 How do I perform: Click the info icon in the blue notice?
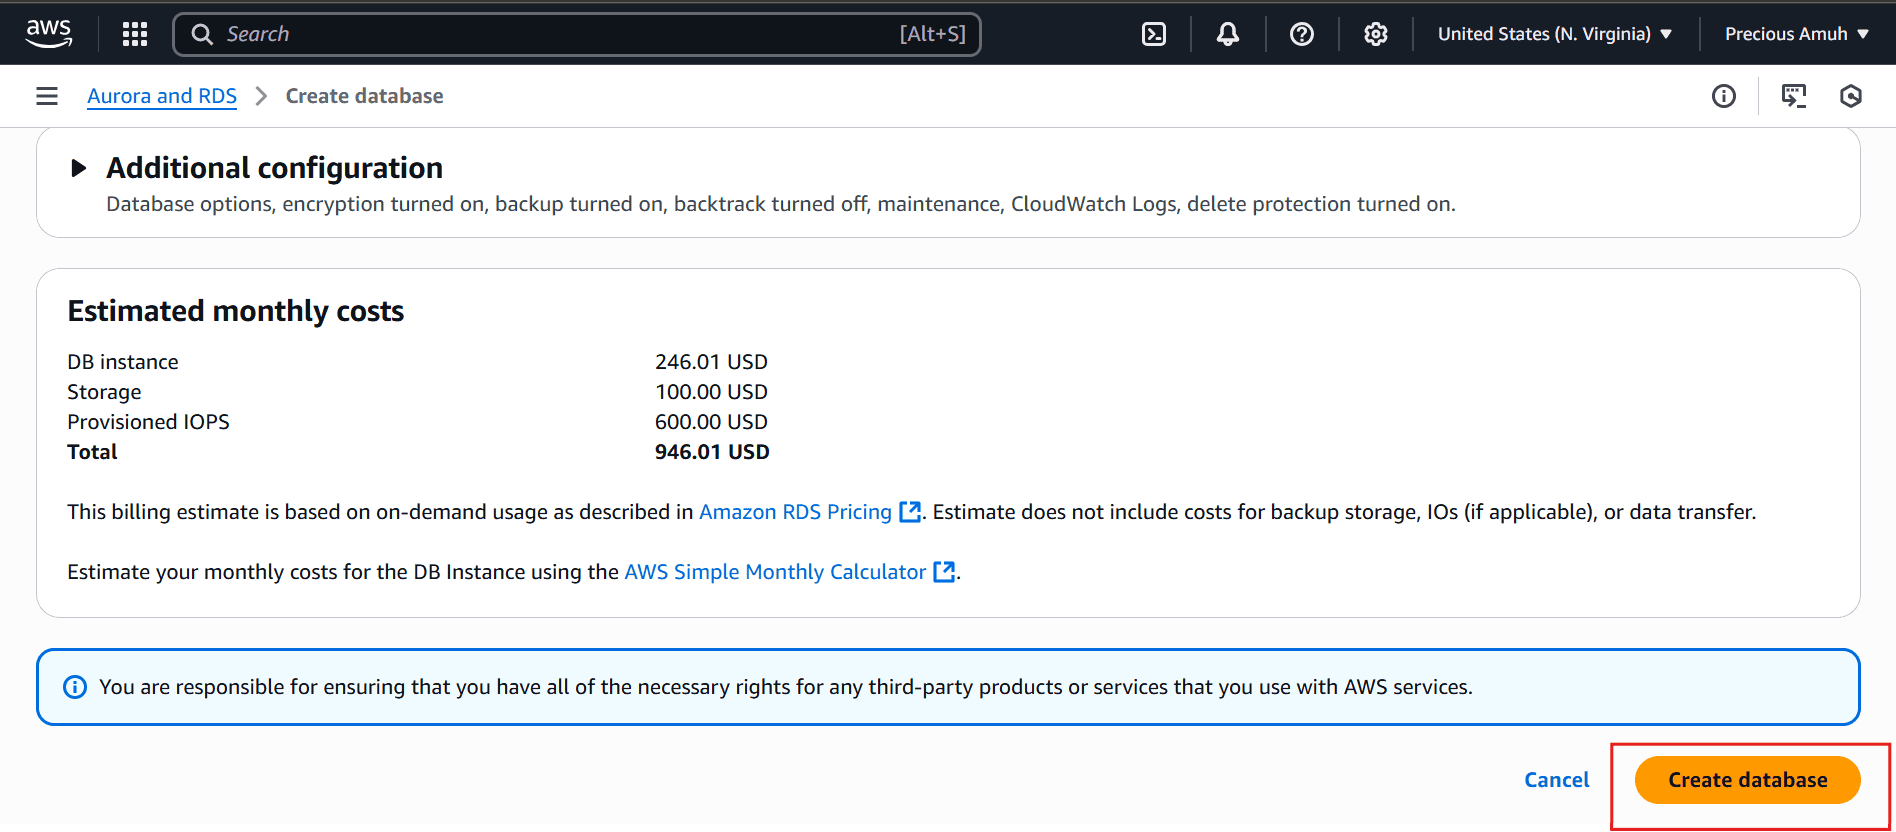pos(75,687)
